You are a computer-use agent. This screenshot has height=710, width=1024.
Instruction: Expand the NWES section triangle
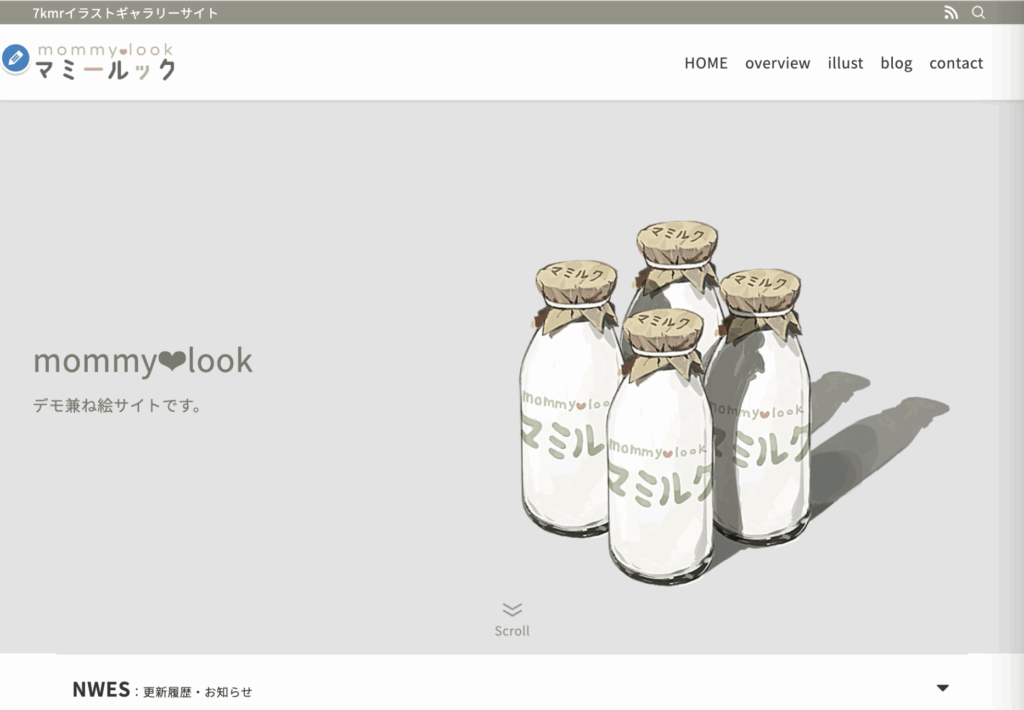click(942, 688)
